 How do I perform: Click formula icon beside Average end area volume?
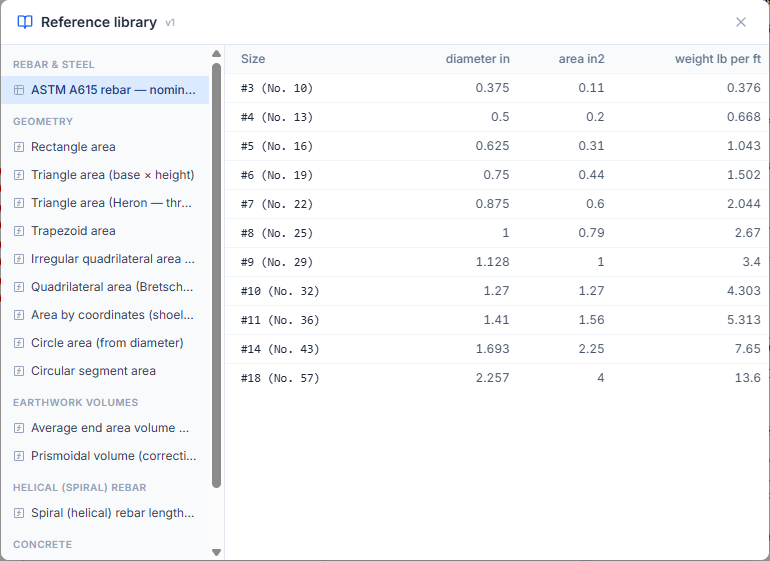pos(19,428)
